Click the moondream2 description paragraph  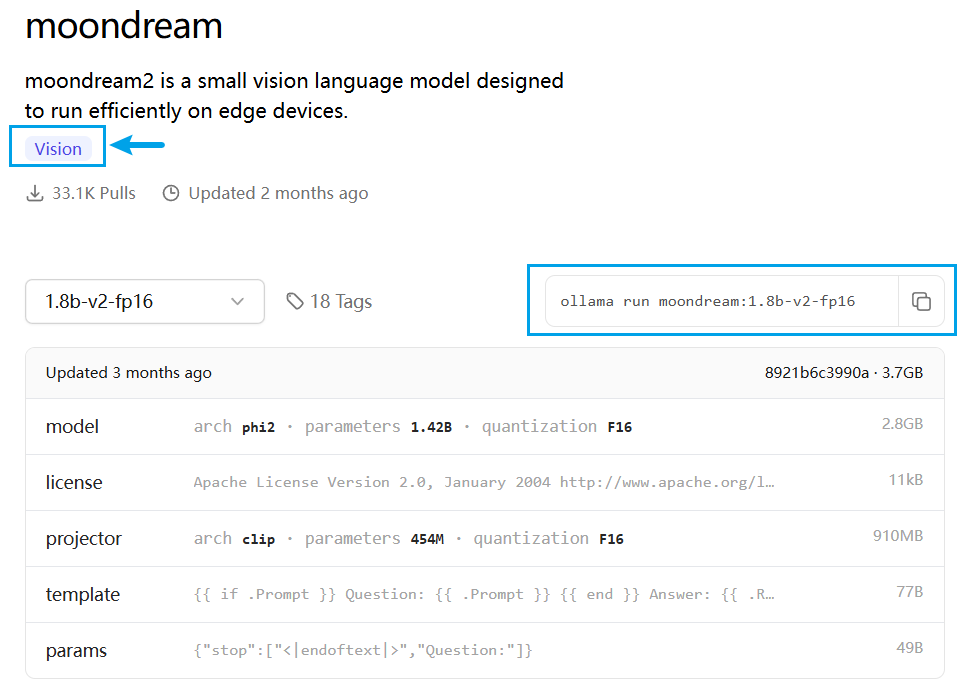pos(294,96)
